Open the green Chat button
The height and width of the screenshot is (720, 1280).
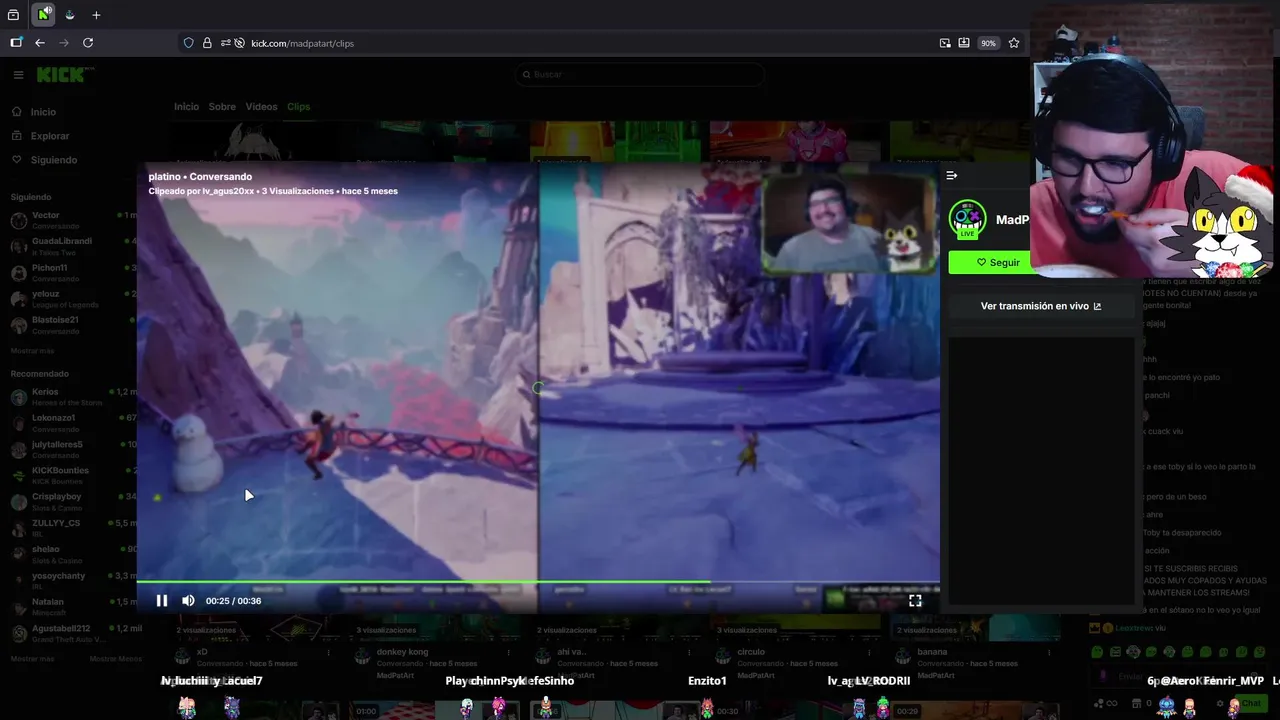point(1250,703)
